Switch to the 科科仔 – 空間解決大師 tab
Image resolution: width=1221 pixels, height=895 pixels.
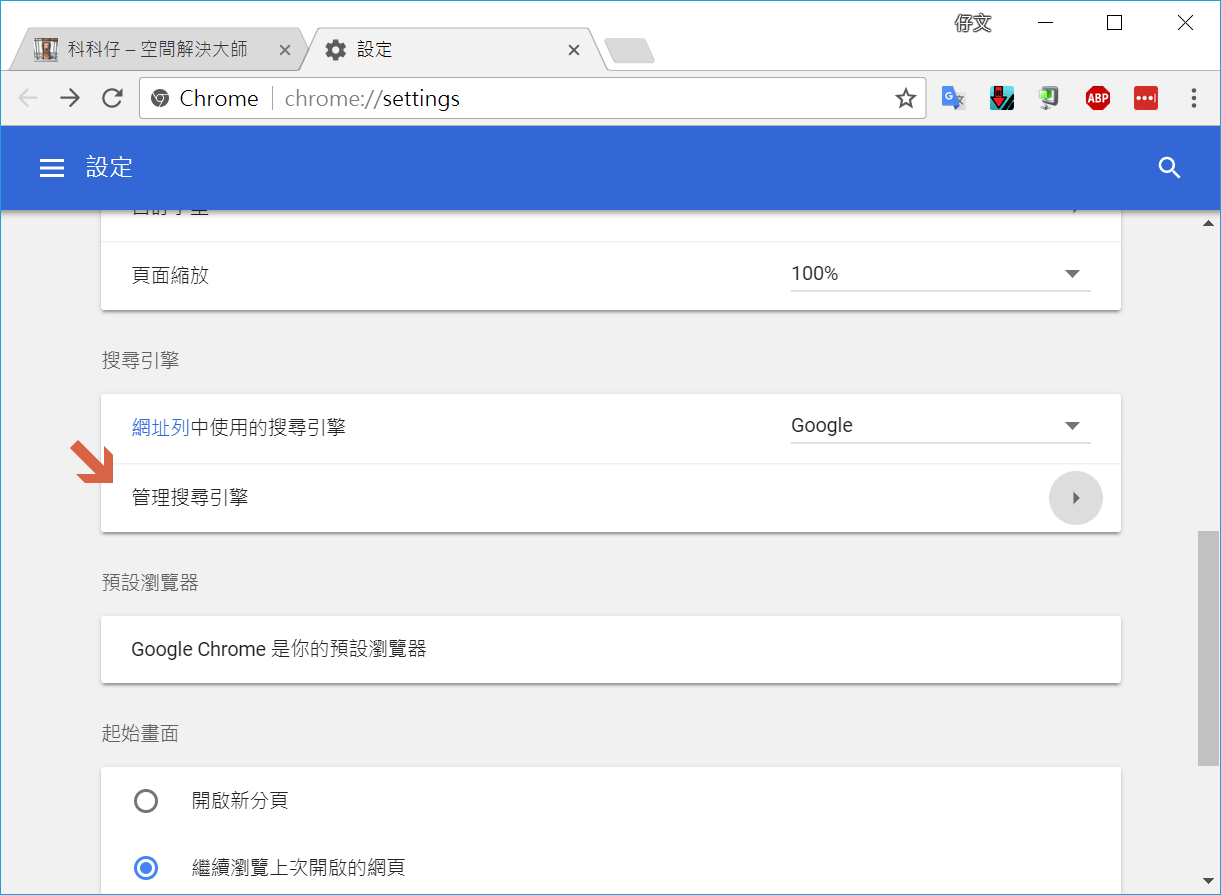pyautogui.click(x=157, y=49)
